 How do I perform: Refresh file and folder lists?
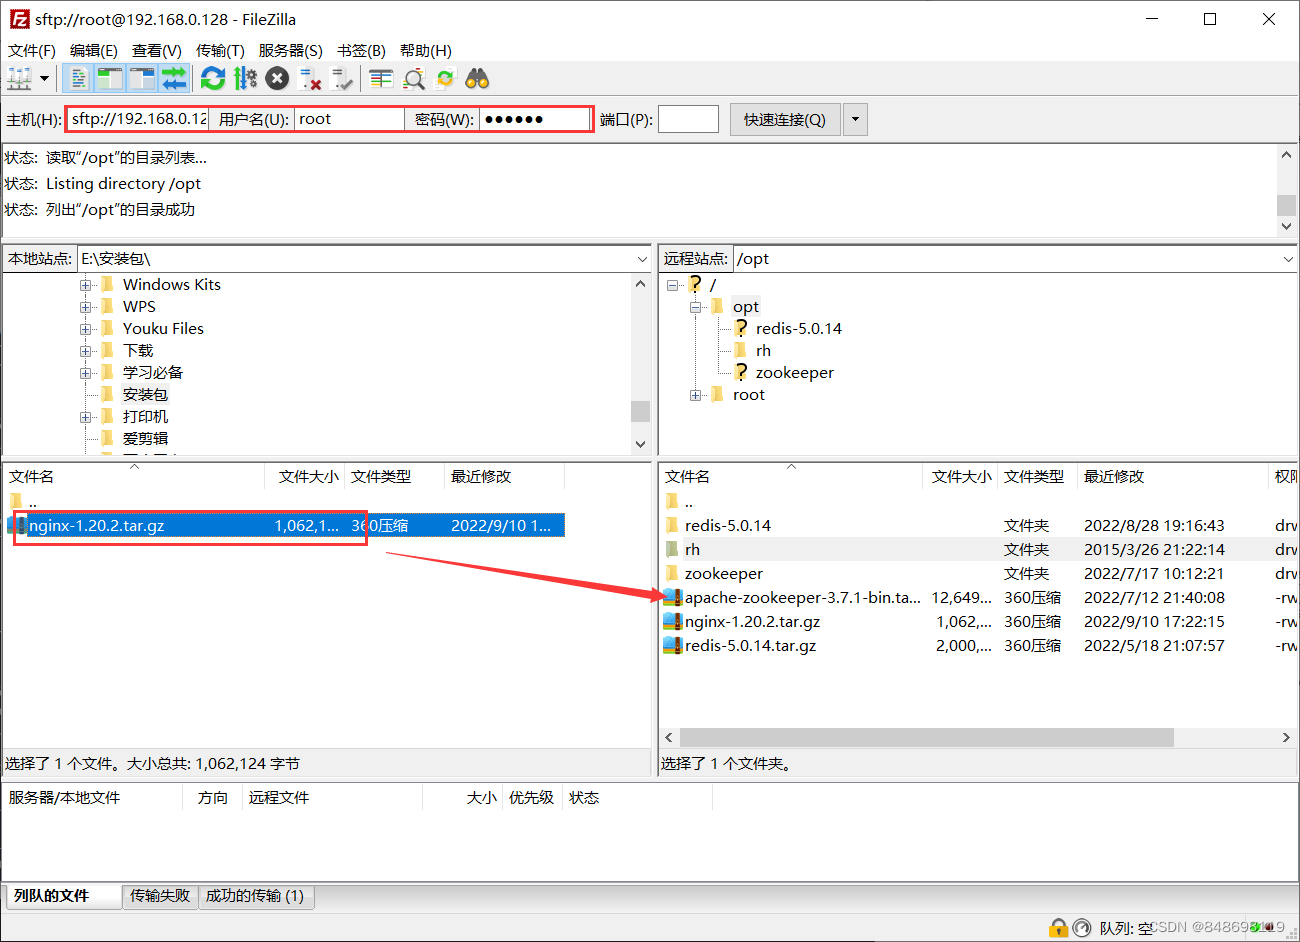tap(213, 78)
